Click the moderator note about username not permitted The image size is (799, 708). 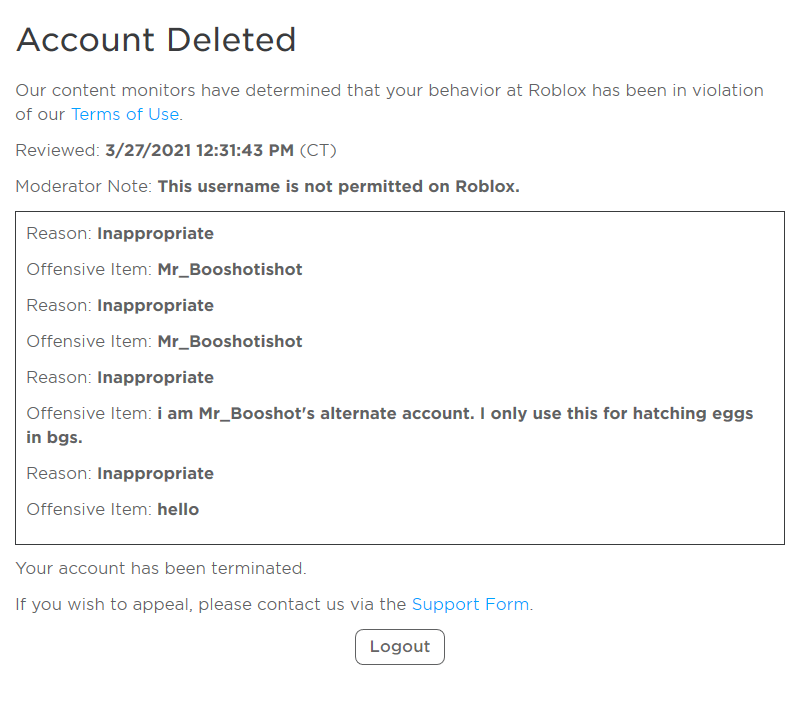(x=338, y=187)
